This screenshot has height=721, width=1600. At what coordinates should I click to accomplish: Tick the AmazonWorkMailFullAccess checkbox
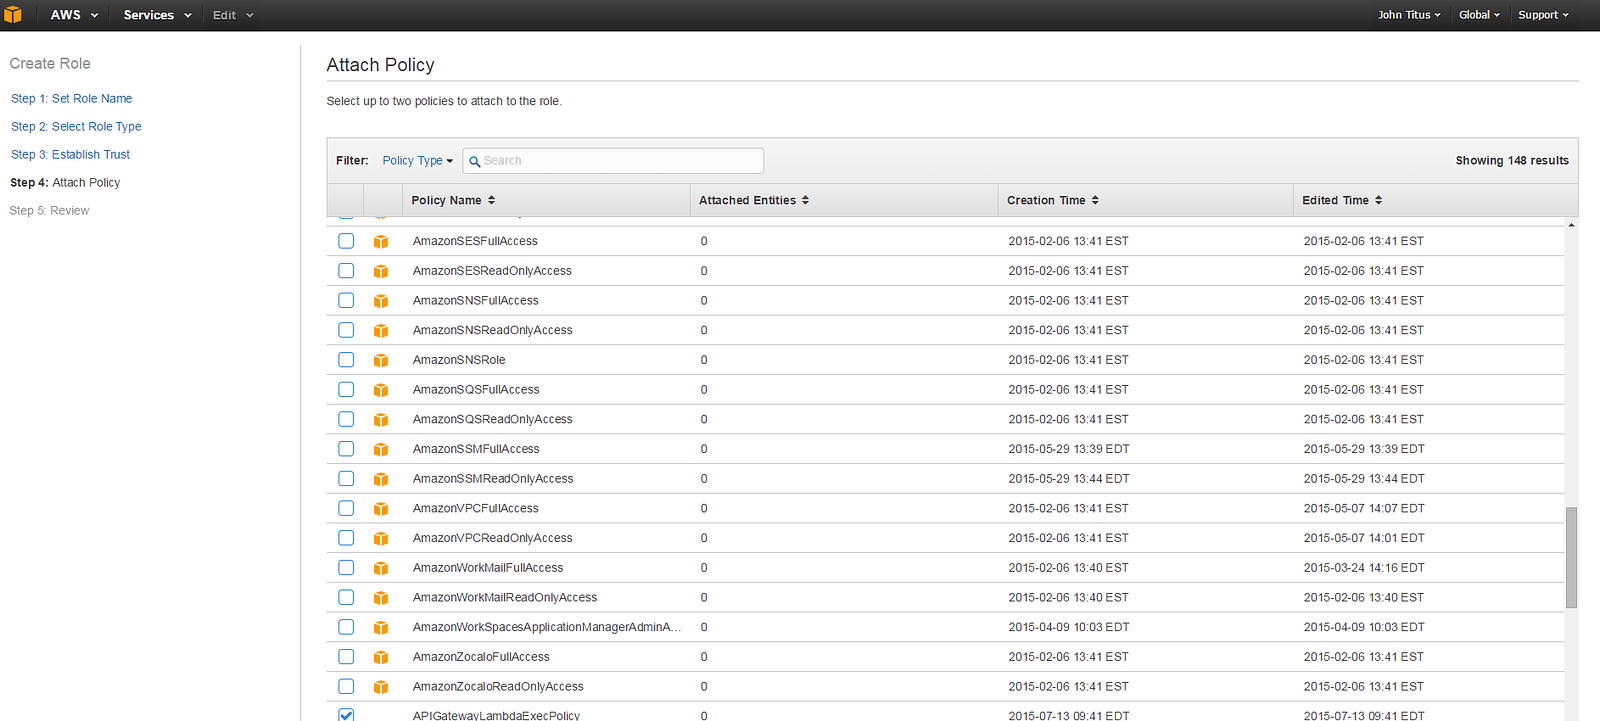pos(346,567)
